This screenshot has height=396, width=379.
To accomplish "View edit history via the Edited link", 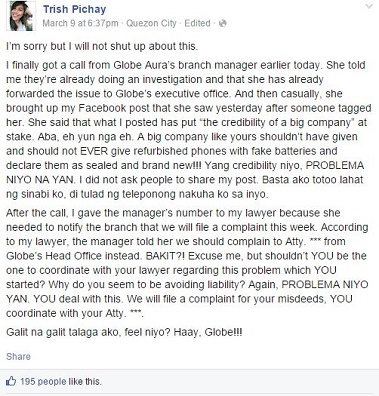I will tap(197, 23).
